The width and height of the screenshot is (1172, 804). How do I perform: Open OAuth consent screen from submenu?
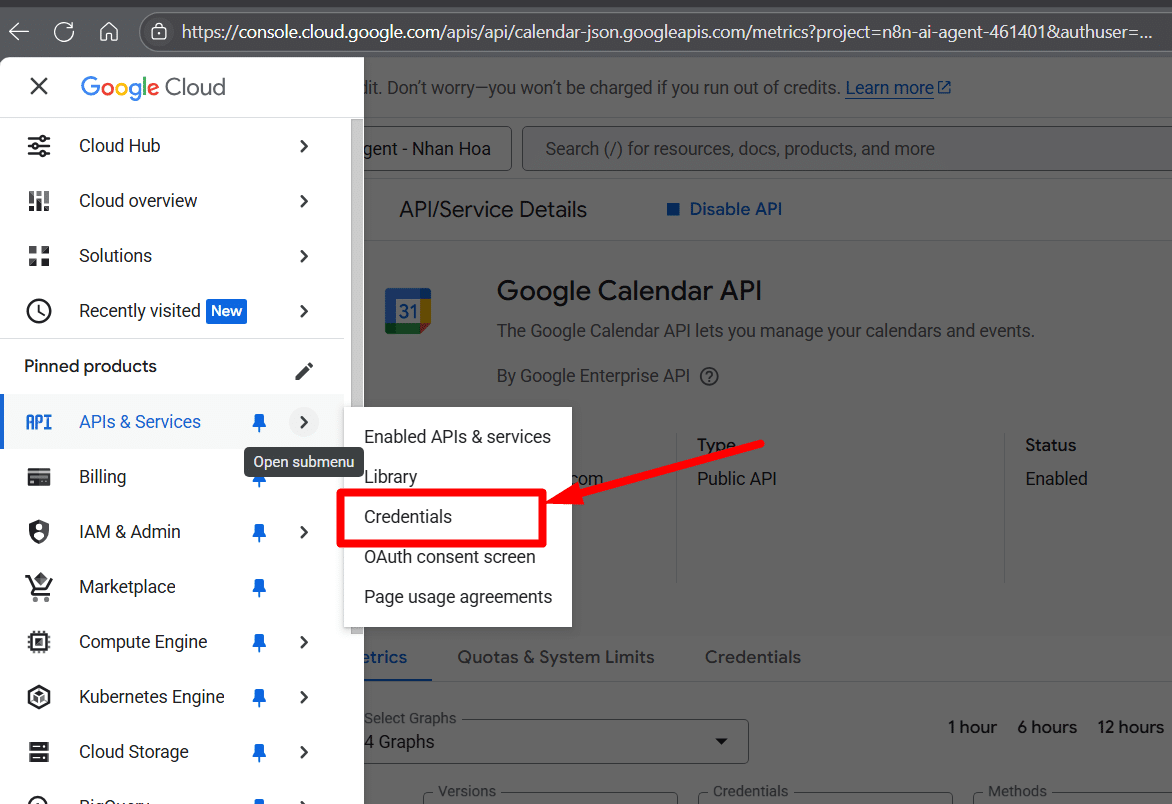450,557
